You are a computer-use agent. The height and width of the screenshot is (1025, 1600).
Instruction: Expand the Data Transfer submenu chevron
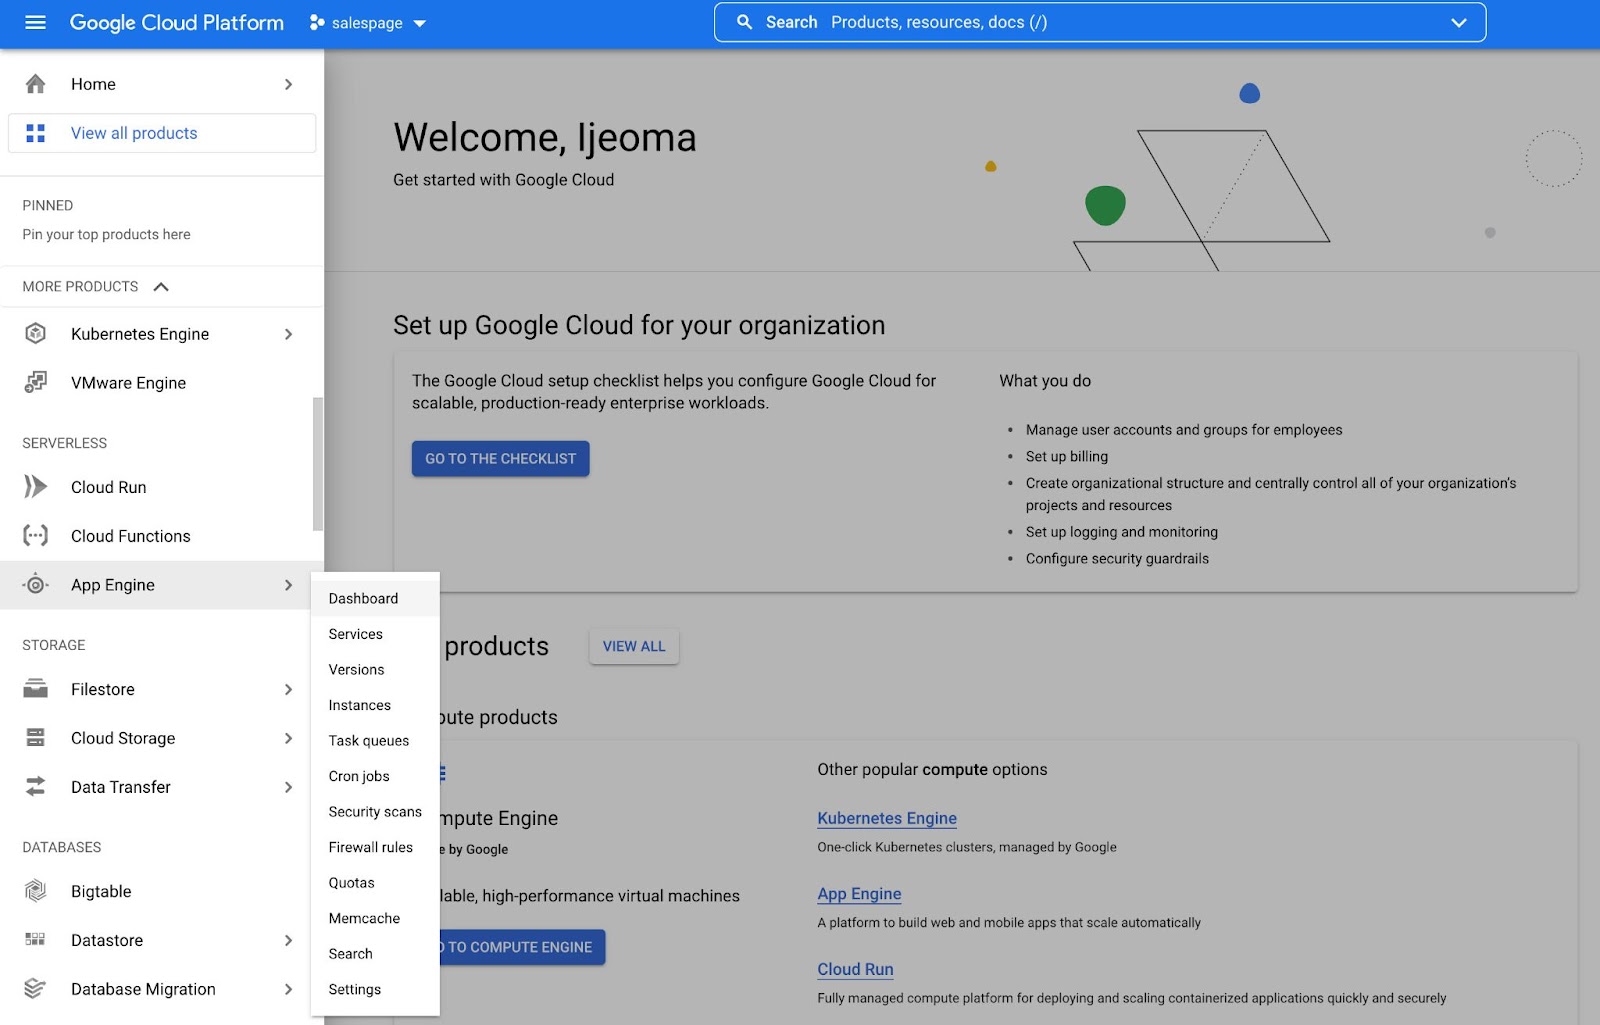pyautogui.click(x=288, y=787)
